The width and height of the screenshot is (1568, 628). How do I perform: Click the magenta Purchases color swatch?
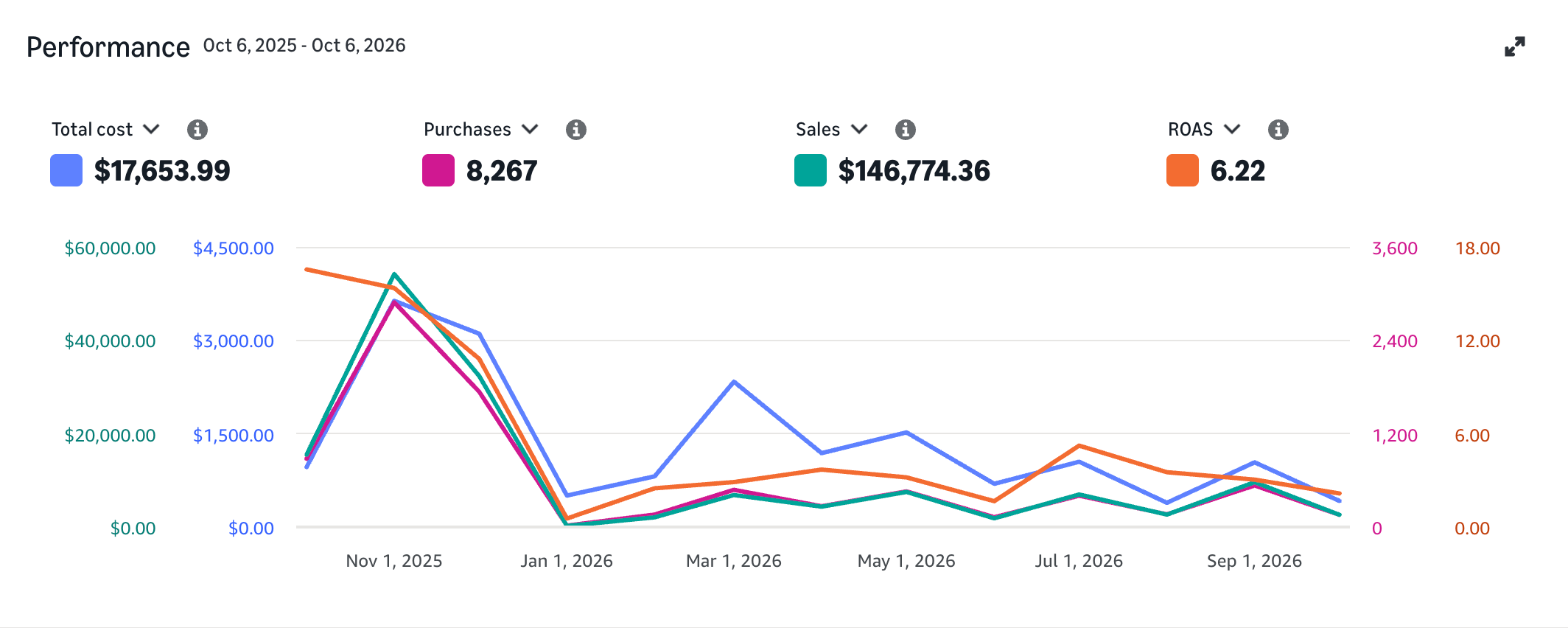pyautogui.click(x=438, y=171)
